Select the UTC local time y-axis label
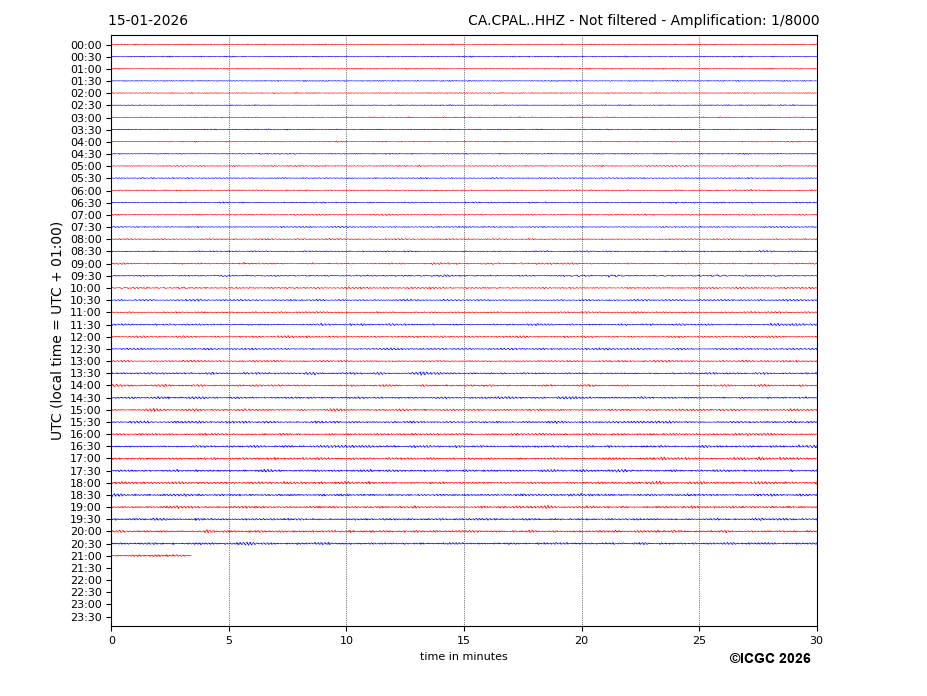 coord(57,331)
